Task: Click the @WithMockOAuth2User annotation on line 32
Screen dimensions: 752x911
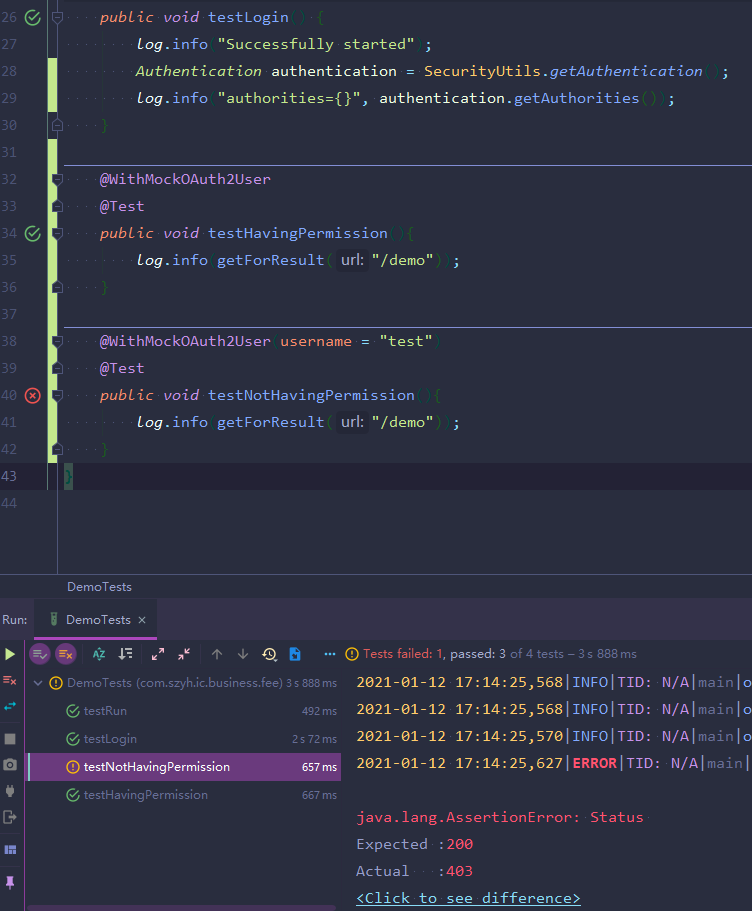Action: tap(185, 179)
